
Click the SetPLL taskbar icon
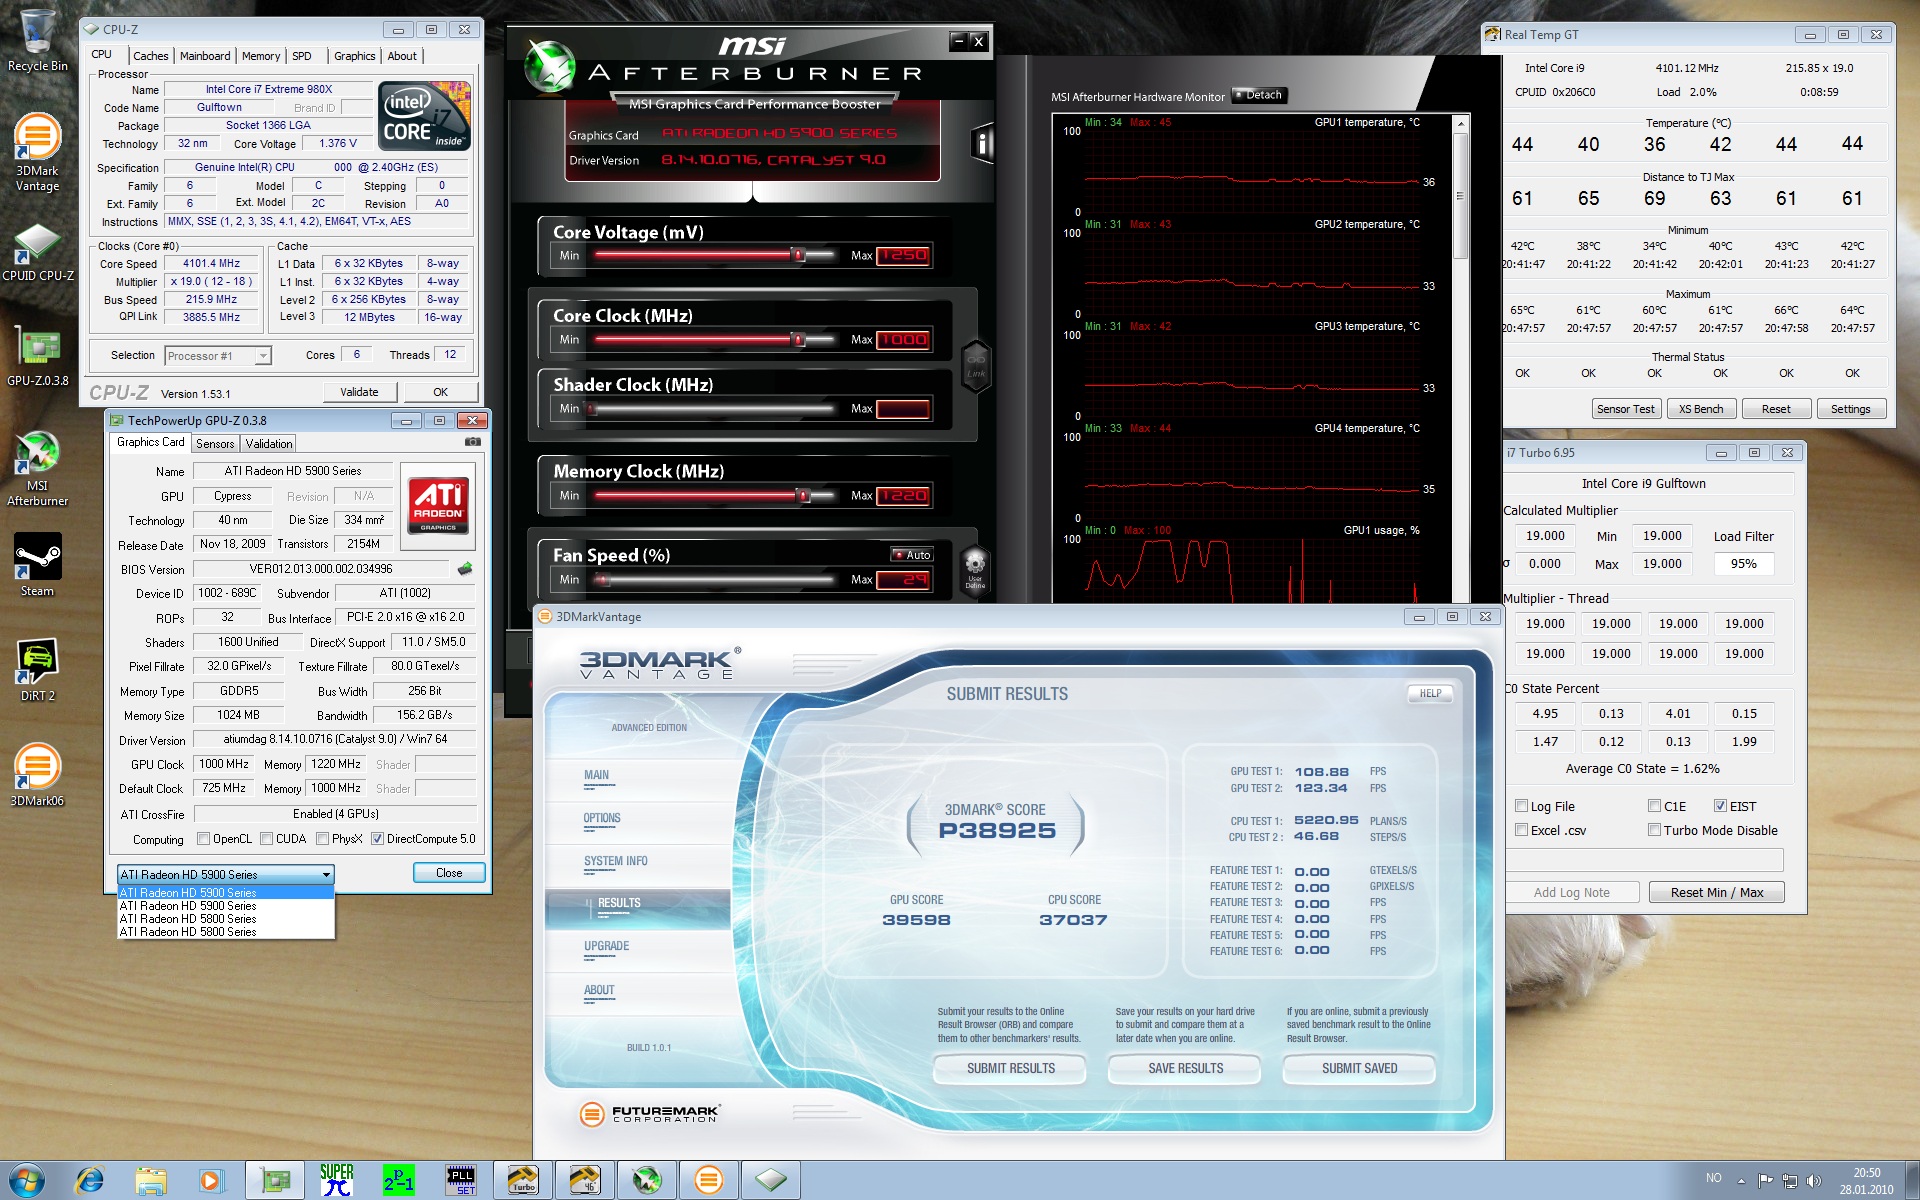pos(461,1180)
